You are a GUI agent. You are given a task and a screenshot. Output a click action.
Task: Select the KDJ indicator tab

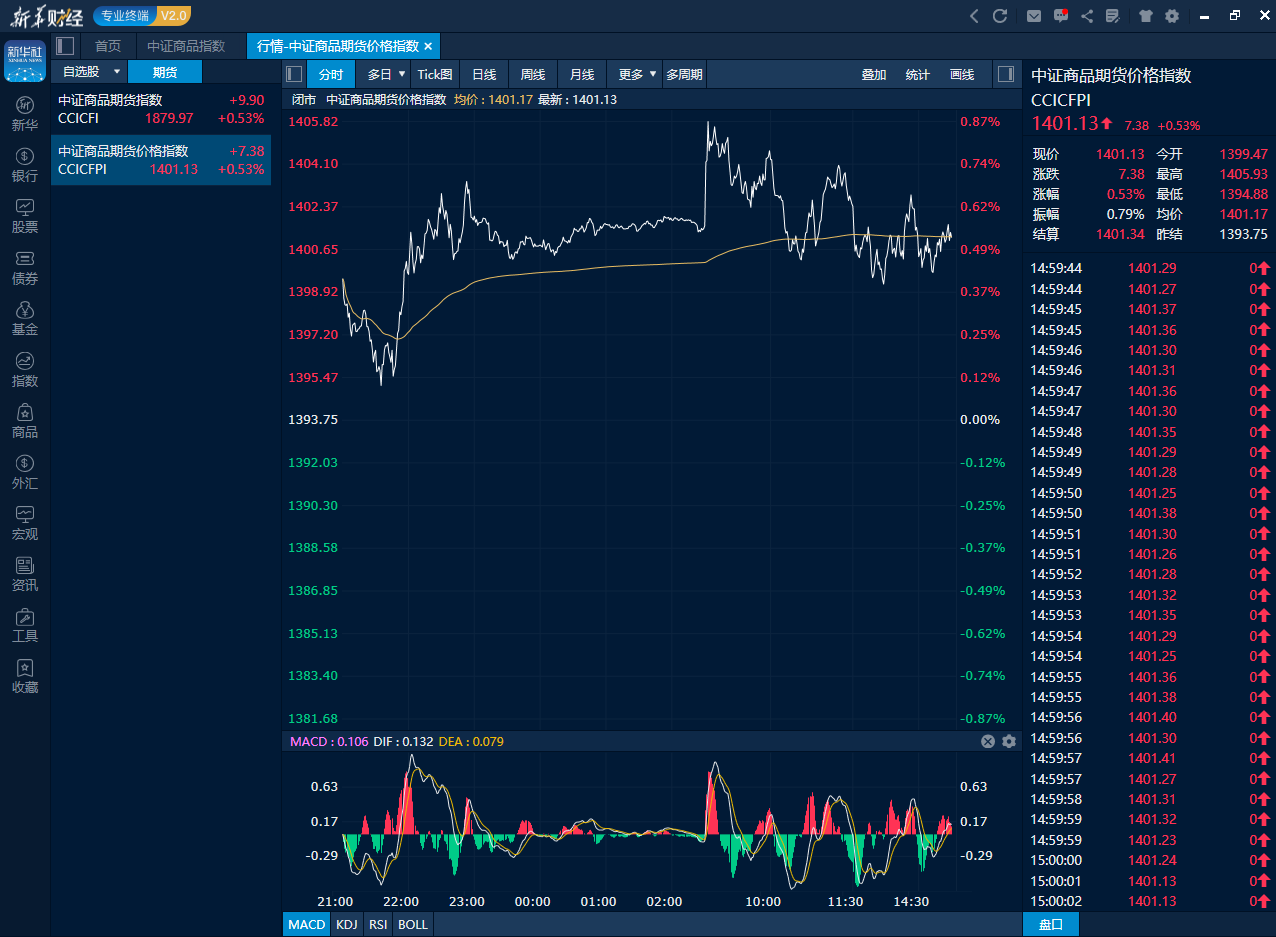(347, 924)
